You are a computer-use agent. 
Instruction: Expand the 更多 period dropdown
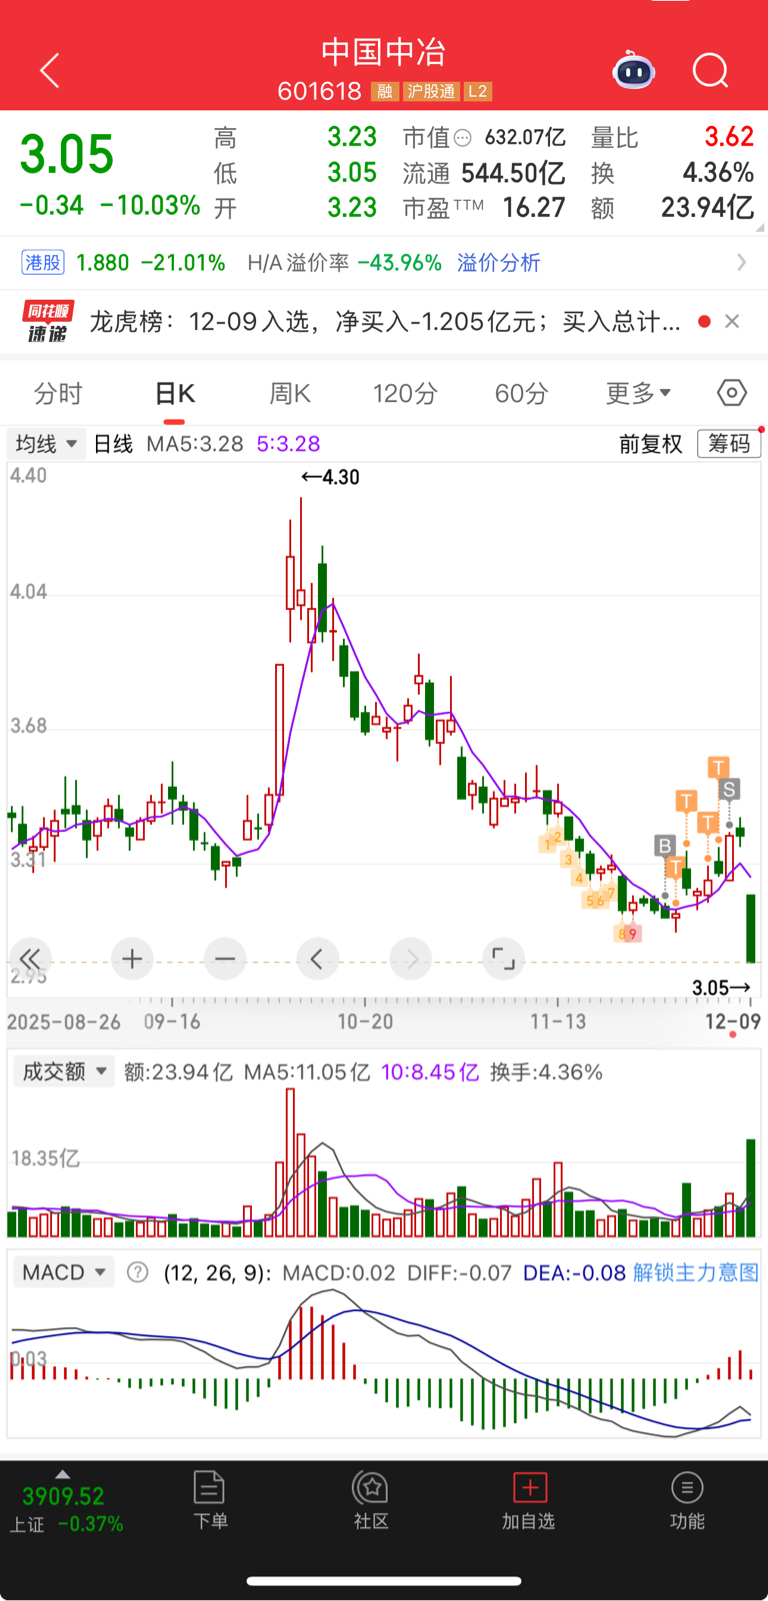pos(638,394)
